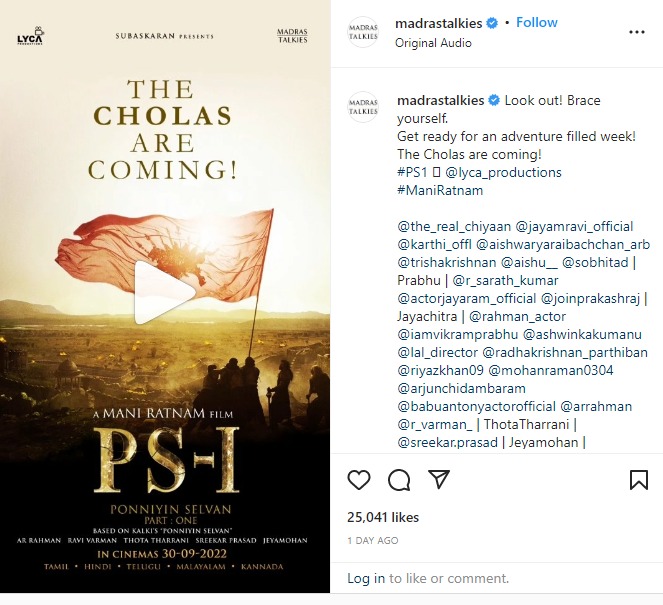Open the @trishakrishnan profile mention

pyautogui.click(x=447, y=263)
